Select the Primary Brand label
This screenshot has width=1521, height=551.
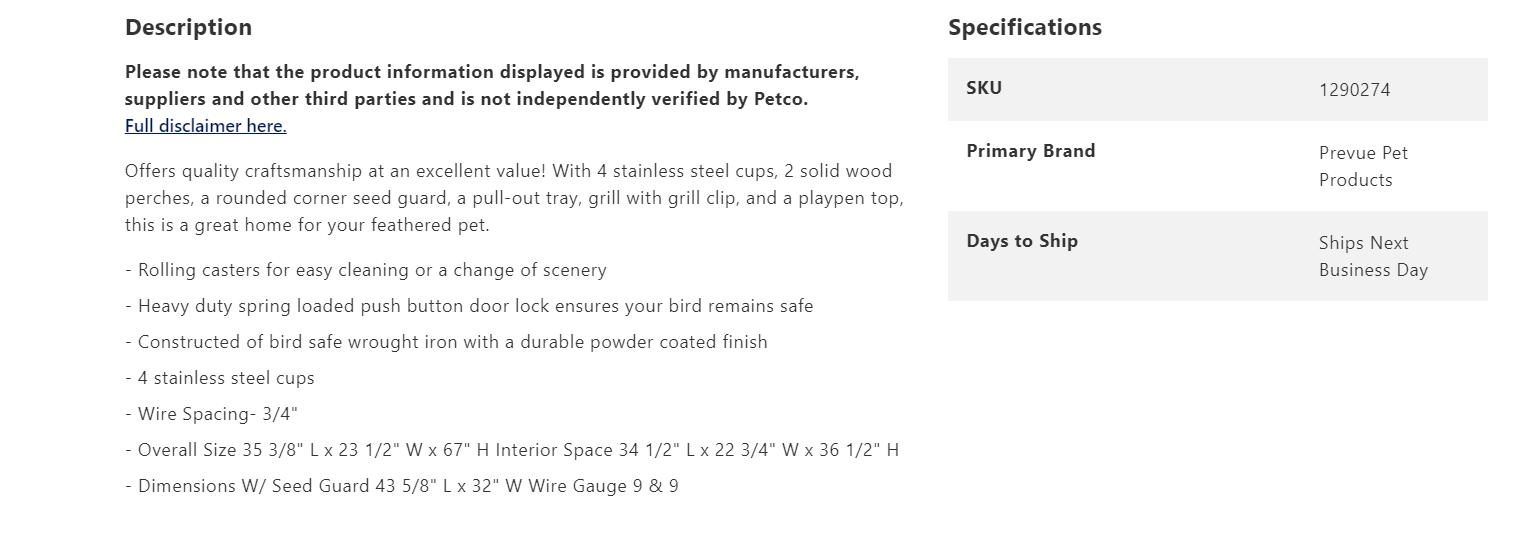(x=1030, y=151)
